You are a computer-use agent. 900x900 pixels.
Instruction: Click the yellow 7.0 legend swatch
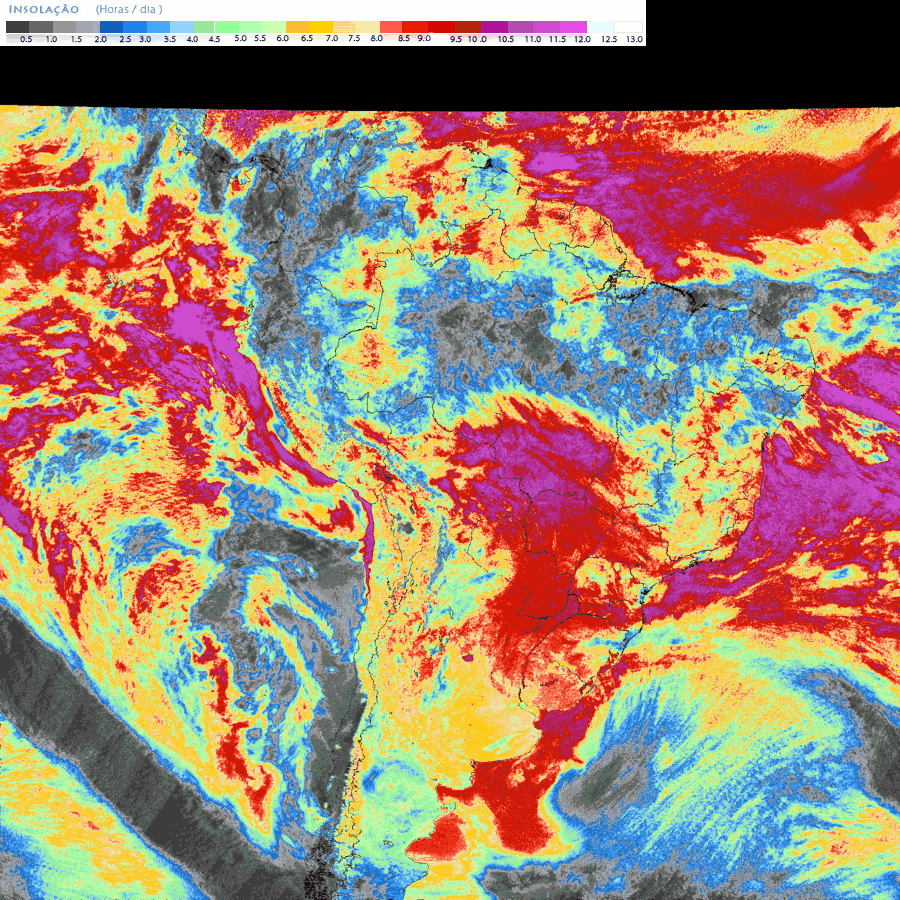(321, 27)
